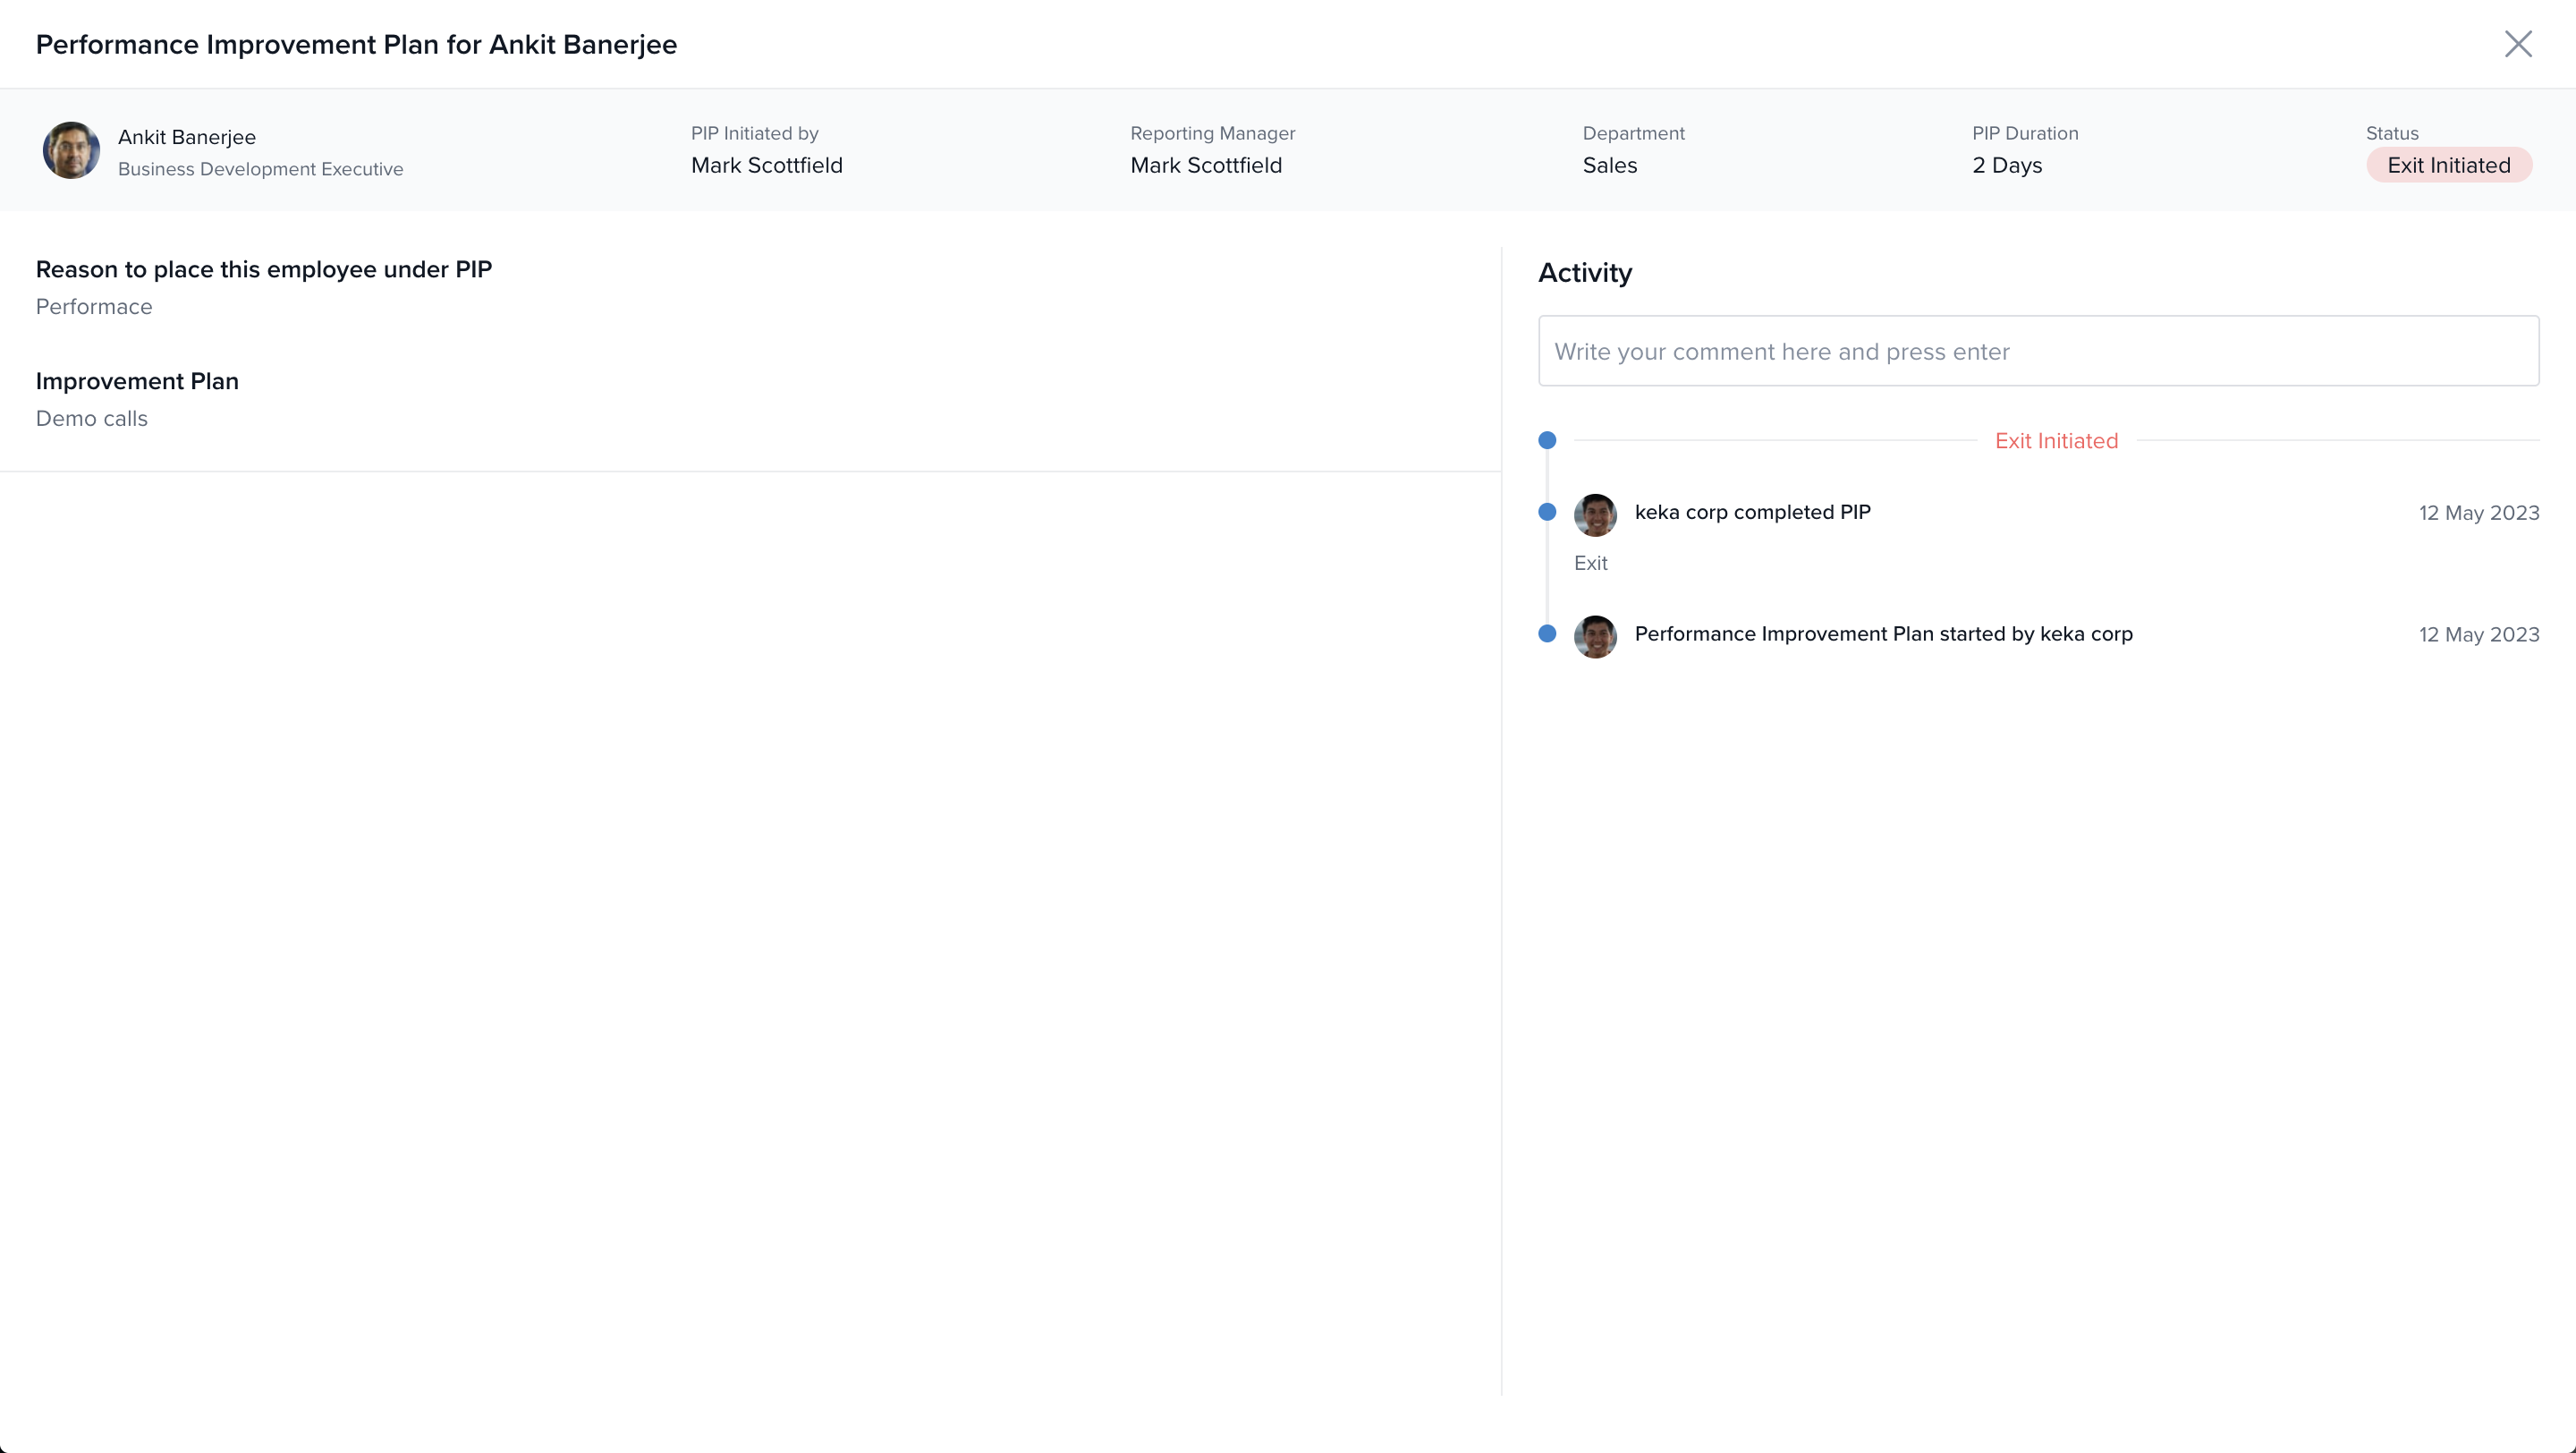Click the Exit Initiated status badge
The height and width of the screenshot is (1453, 2576).
(2448, 165)
